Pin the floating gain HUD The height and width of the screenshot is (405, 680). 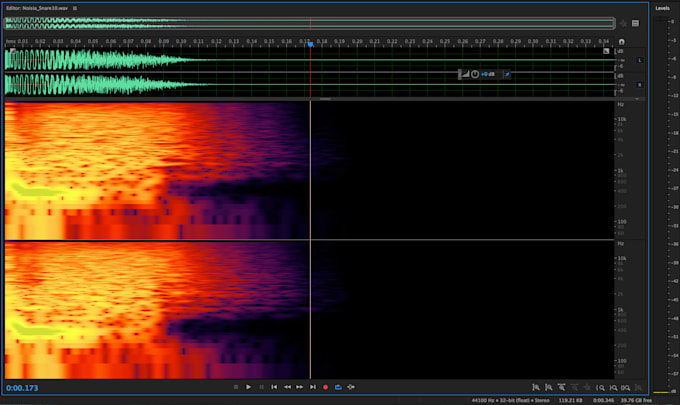coord(507,74)
